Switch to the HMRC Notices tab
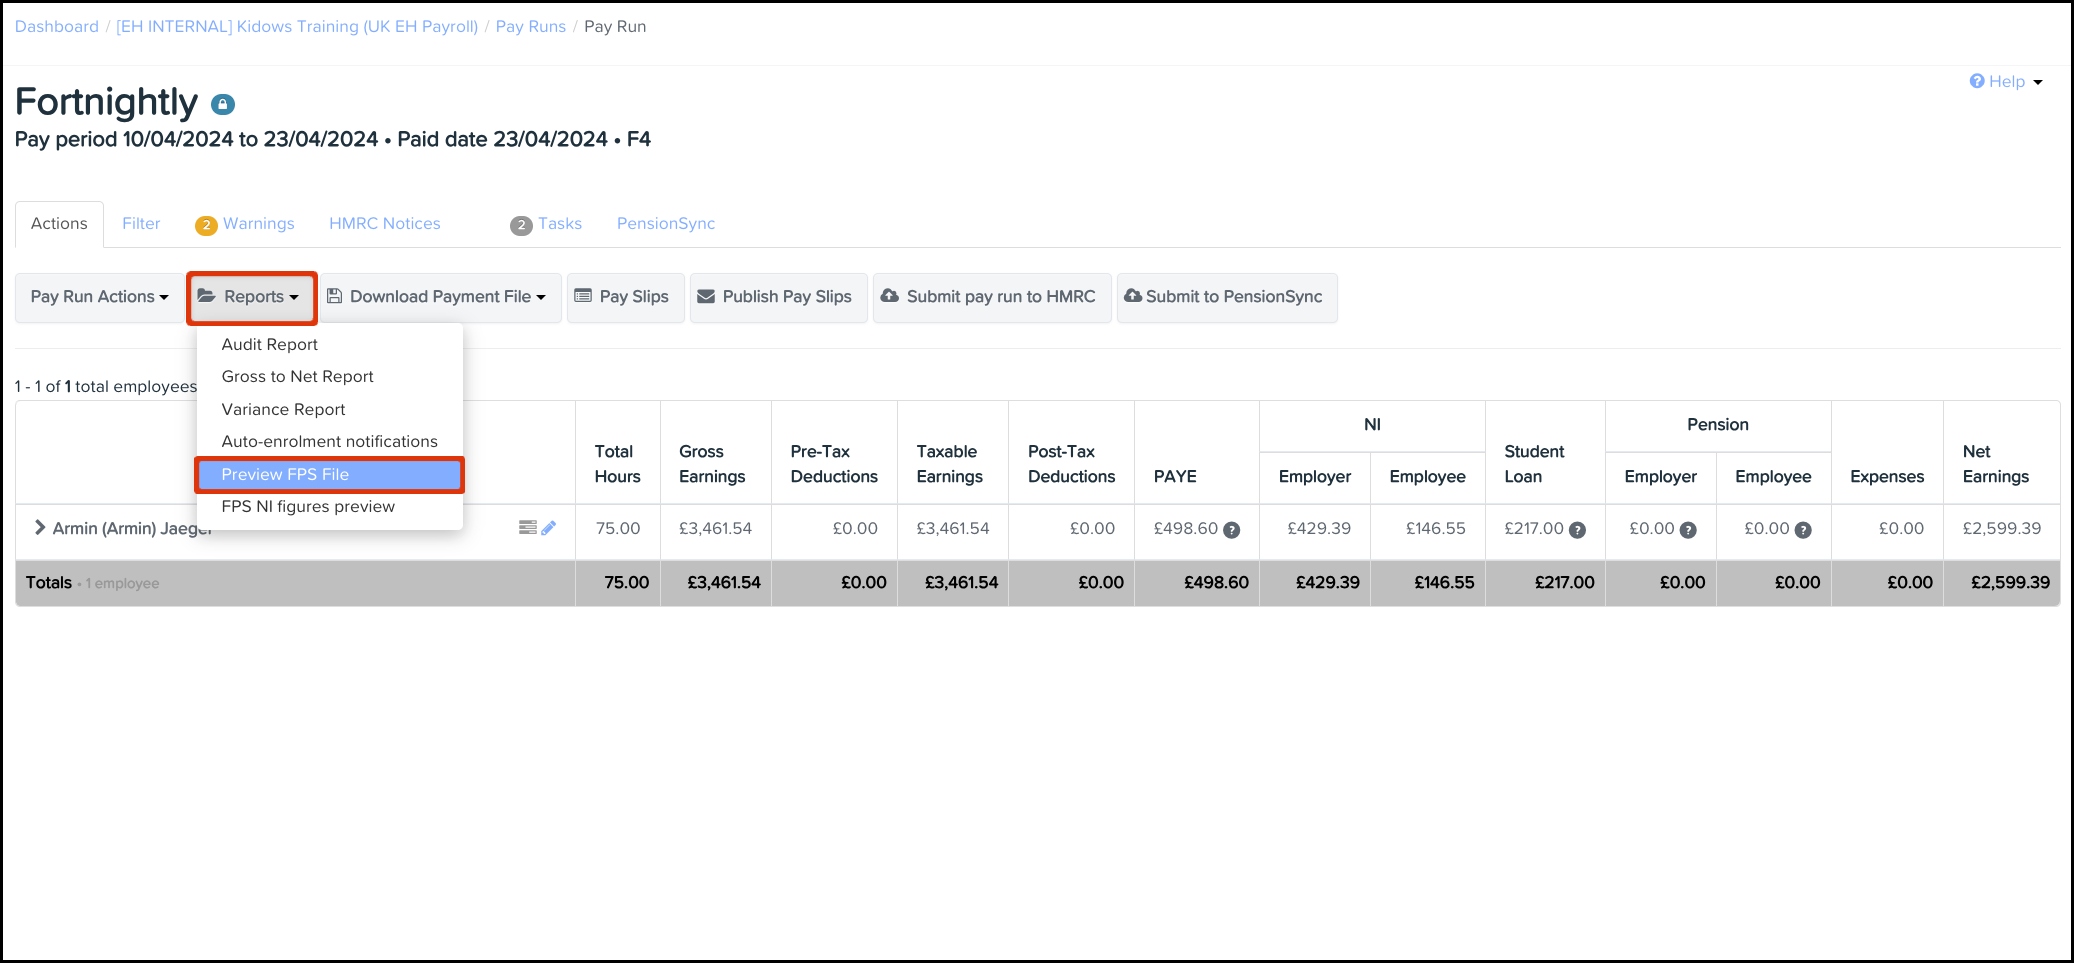Image resolution: width=2074 pixels, height=963 pixels. pyautogui.click(x=385, y=224)
